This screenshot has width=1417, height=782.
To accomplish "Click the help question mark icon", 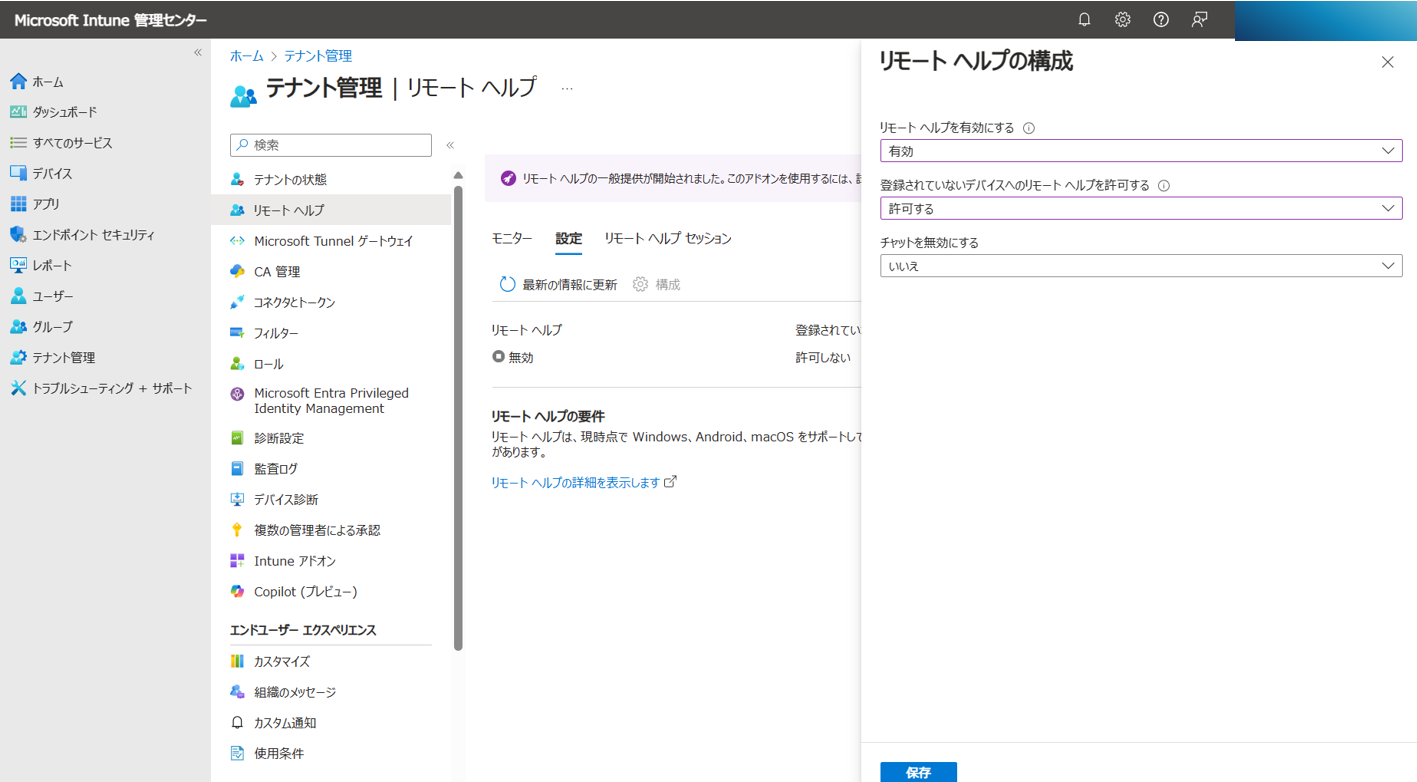I will [1161, 20].
